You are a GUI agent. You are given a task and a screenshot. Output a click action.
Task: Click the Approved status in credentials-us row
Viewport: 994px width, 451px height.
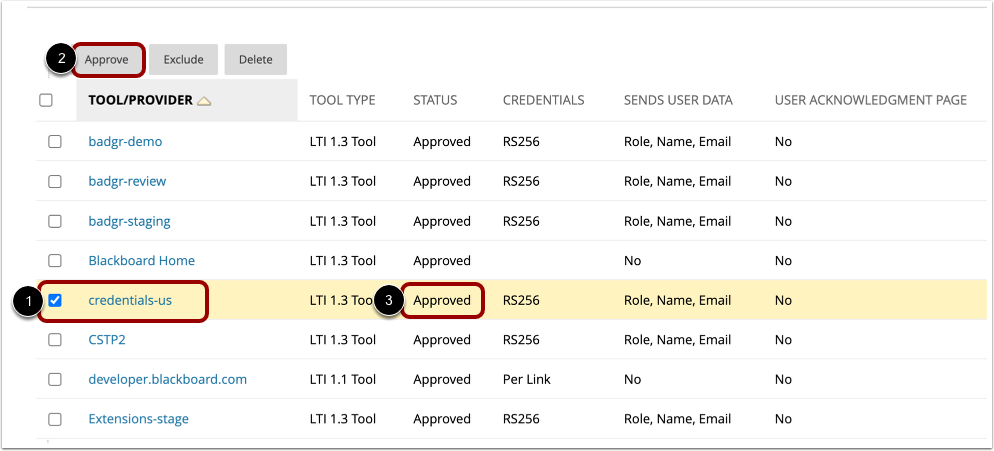[x=442, y=301]
